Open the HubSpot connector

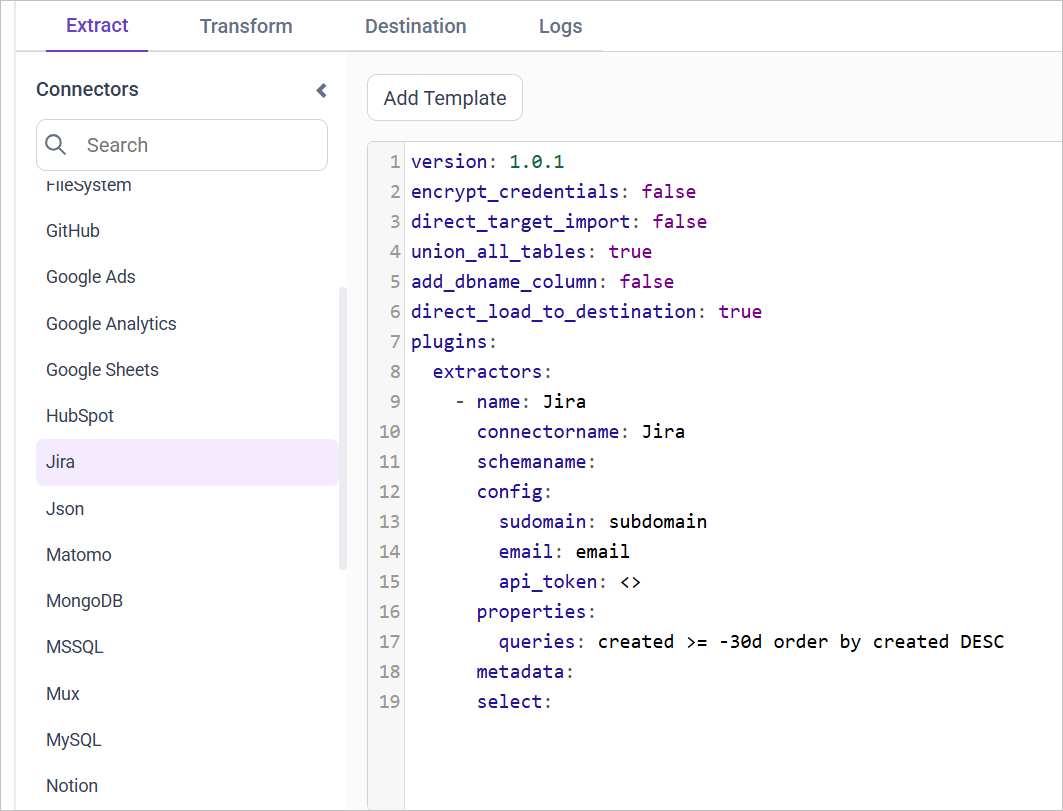80,415
